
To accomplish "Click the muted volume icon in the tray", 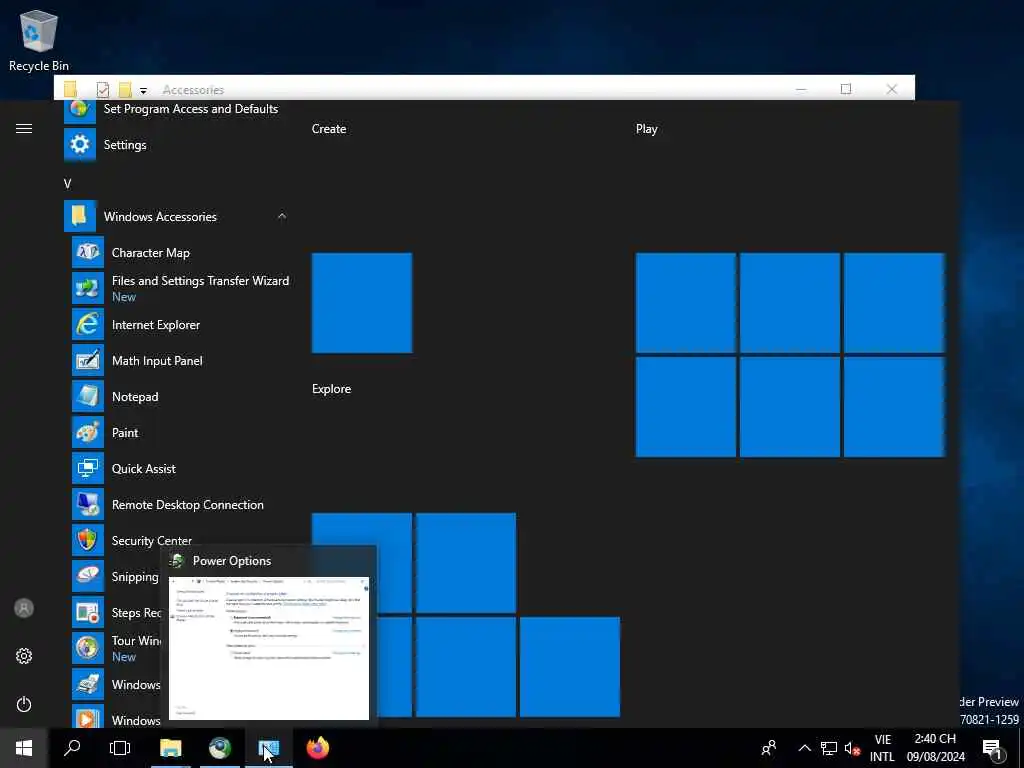I will click(x=852, y=748).
